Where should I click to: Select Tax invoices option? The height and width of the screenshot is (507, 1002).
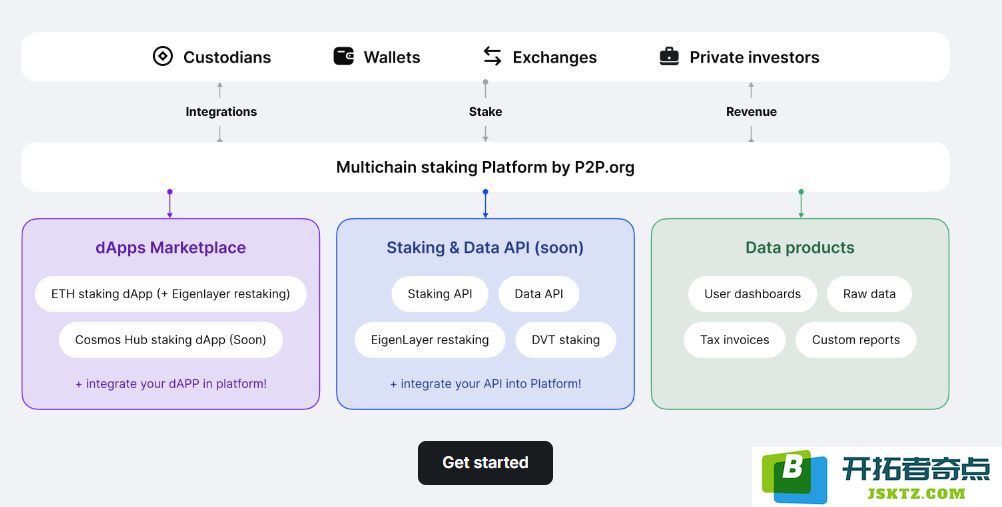pos(734,340)
